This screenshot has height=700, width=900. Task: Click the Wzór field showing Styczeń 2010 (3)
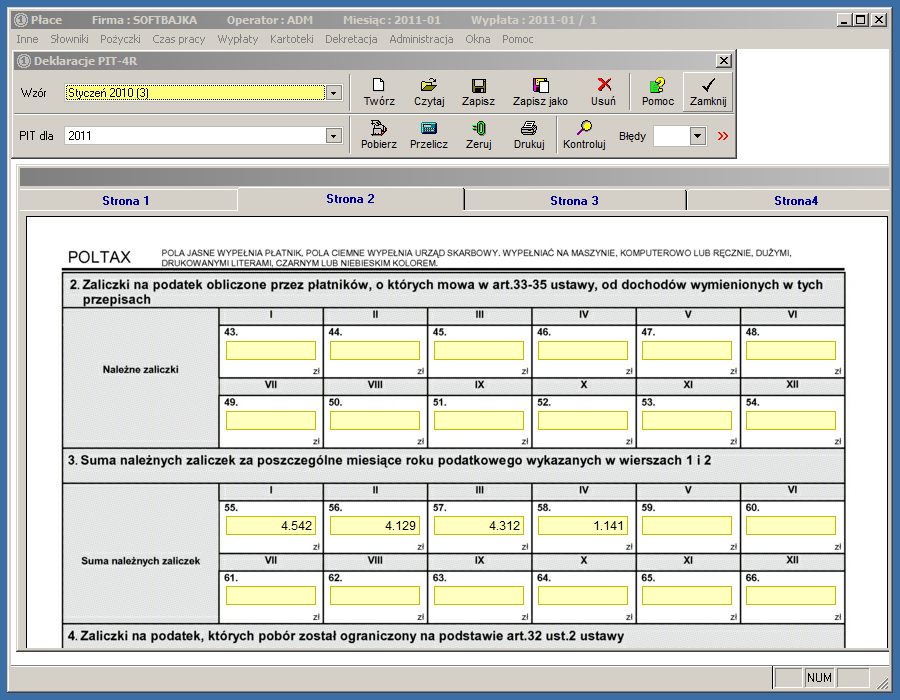(x=195, y=92)
